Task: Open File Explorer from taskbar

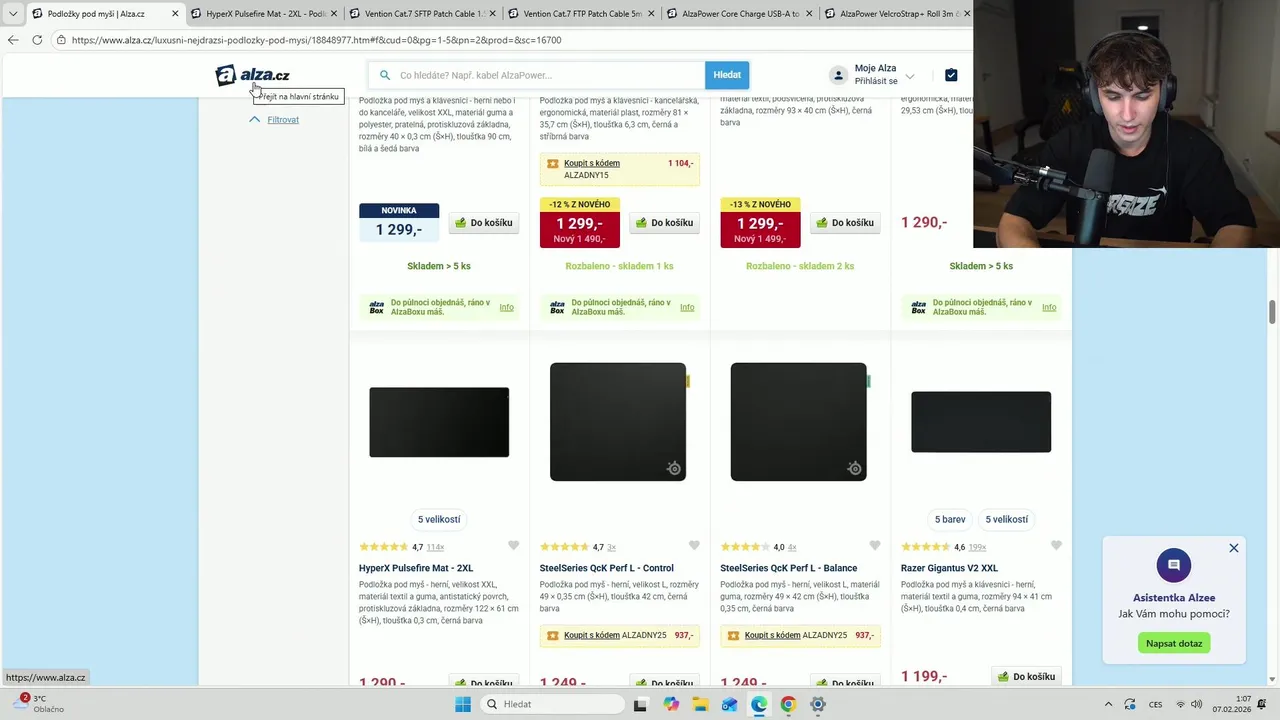Action: point(700,704)
